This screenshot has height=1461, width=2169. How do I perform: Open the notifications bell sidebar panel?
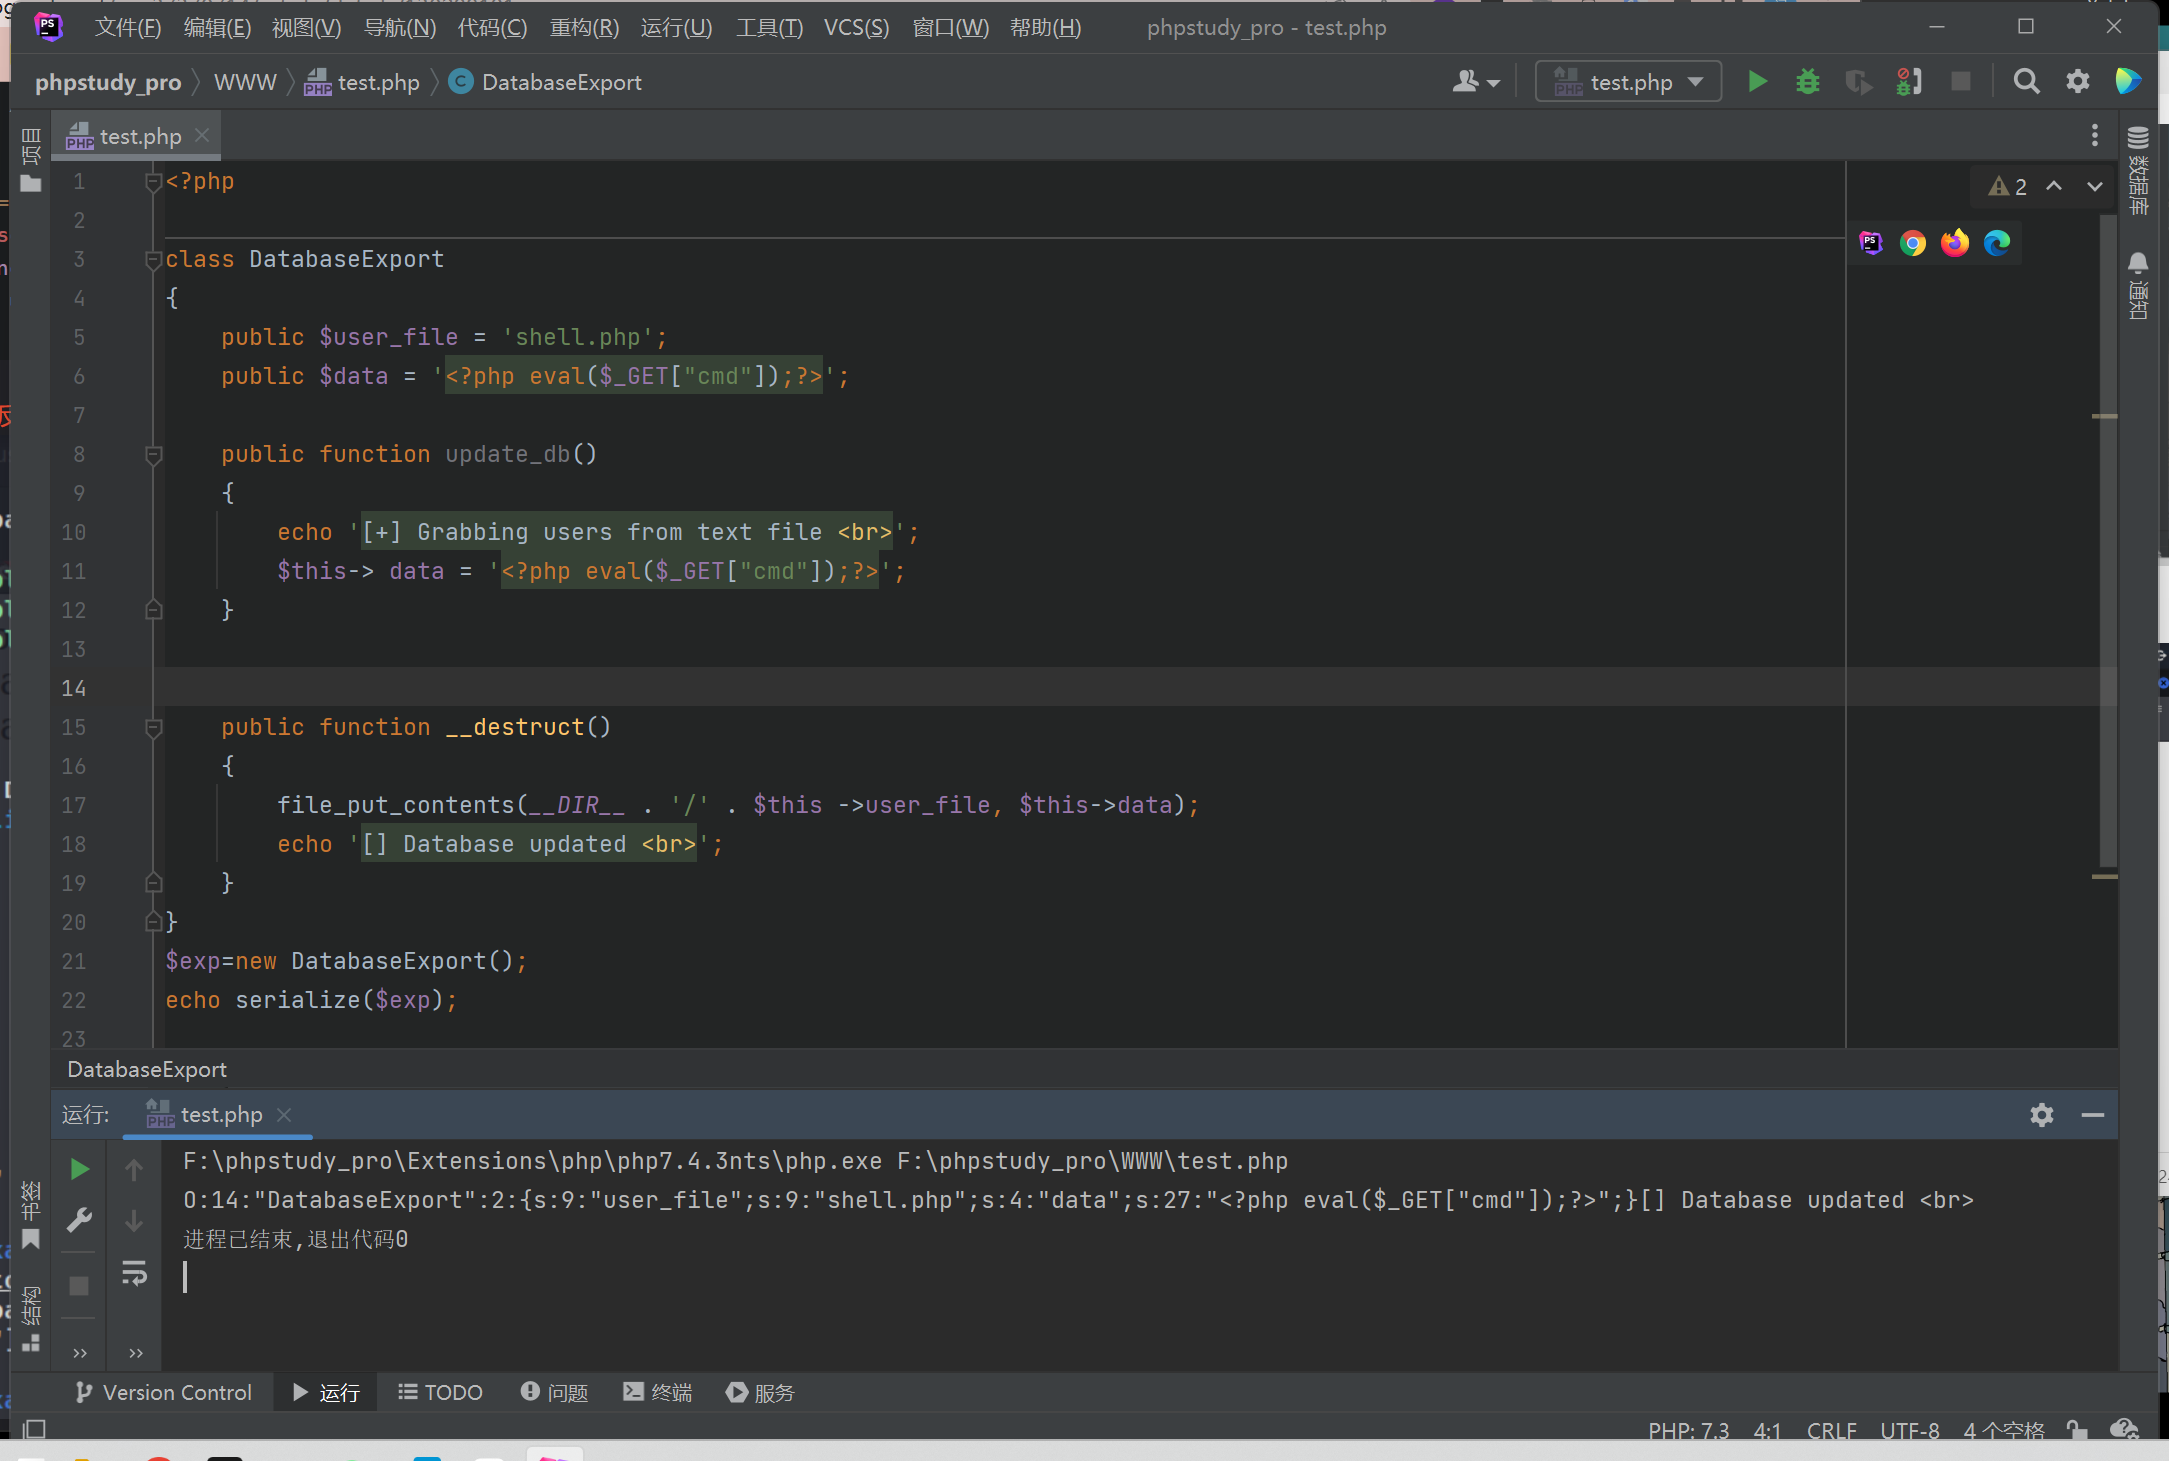[2138, 285]
